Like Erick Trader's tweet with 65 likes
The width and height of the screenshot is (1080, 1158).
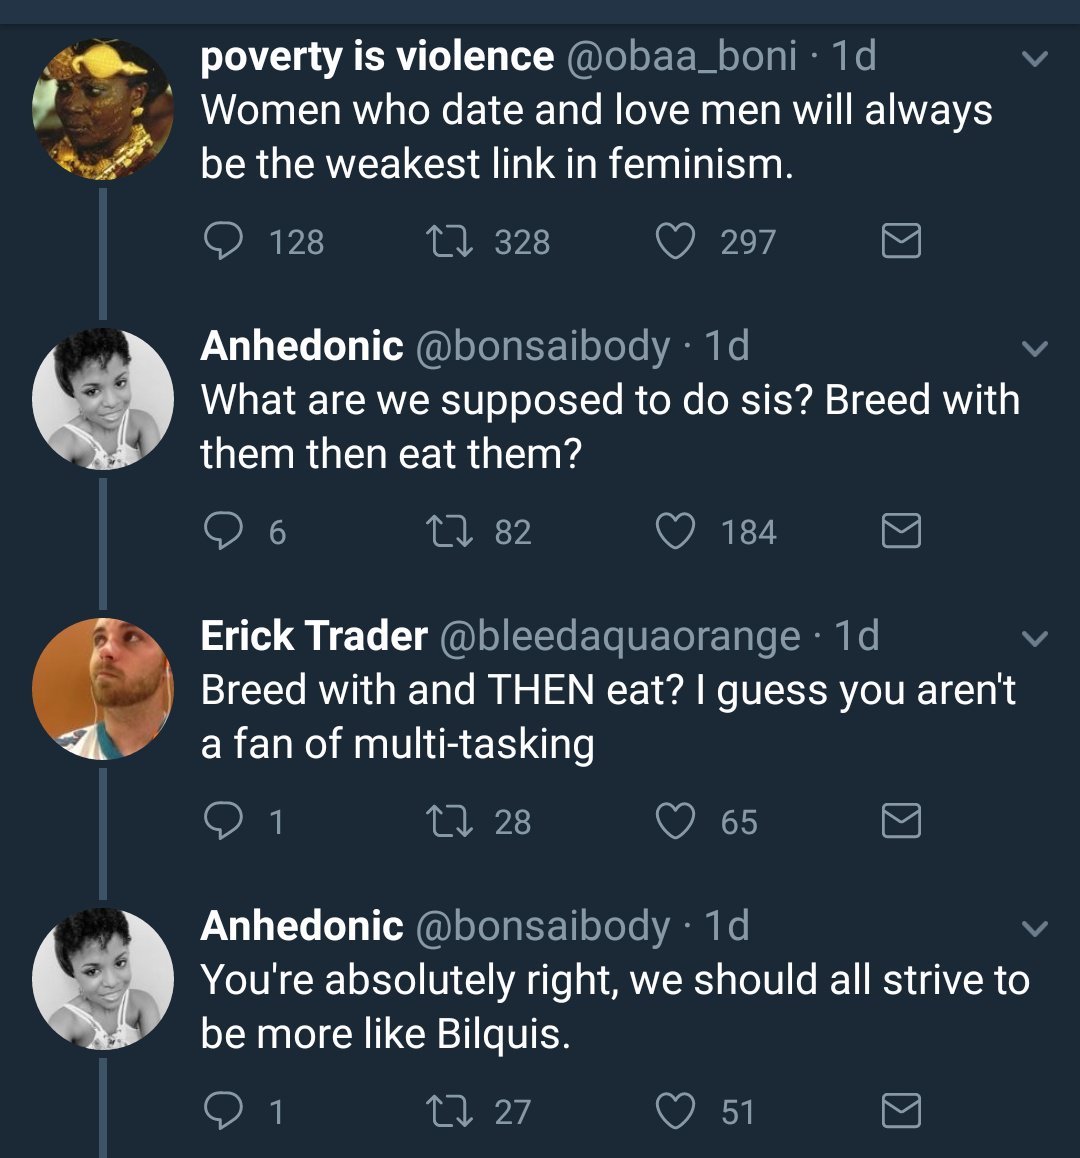[675, 821]
